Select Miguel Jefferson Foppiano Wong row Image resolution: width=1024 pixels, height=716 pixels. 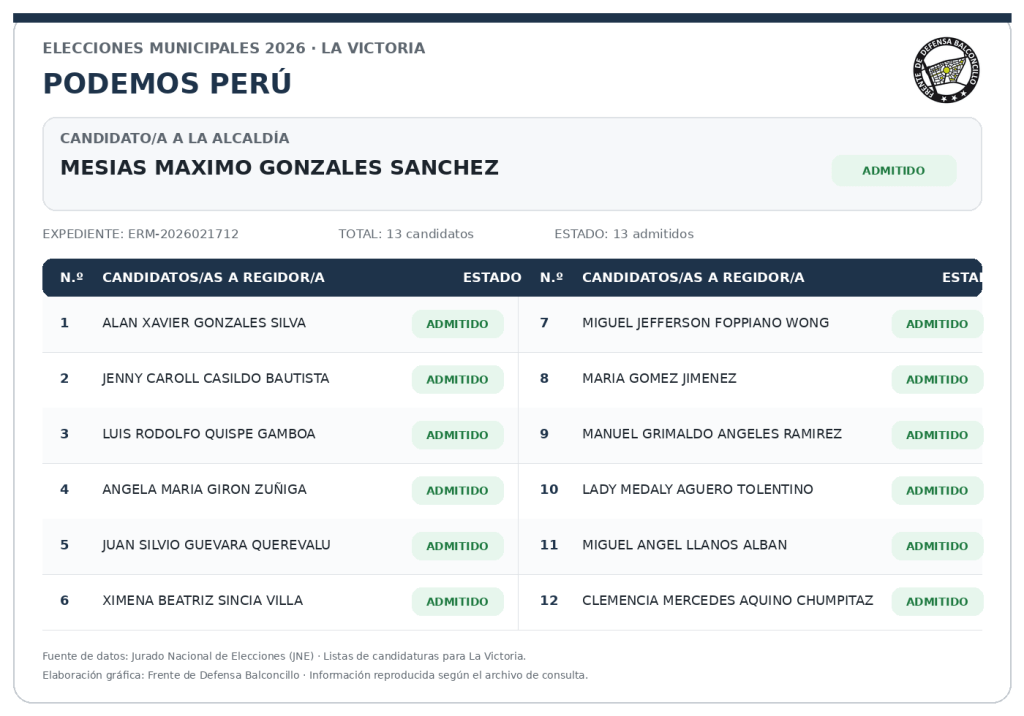pyautogui.click(x=750, y=325)
